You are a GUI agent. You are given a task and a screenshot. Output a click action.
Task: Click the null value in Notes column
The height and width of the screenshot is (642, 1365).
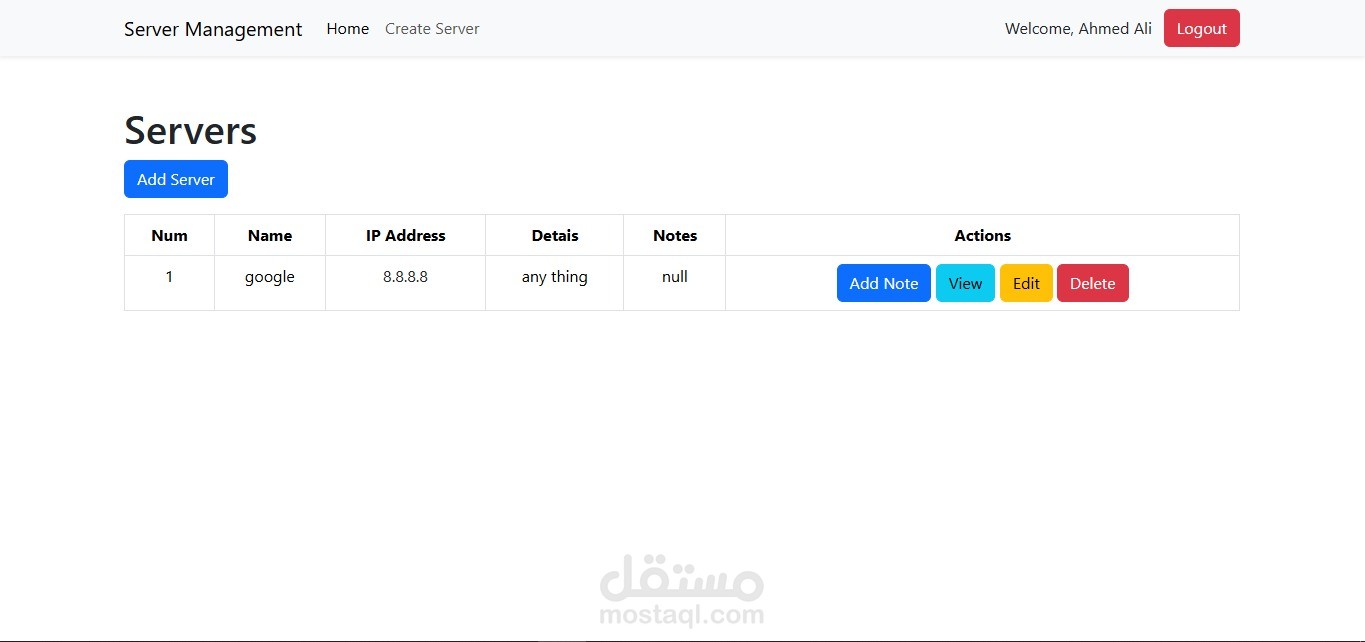(x=674, y=277)
